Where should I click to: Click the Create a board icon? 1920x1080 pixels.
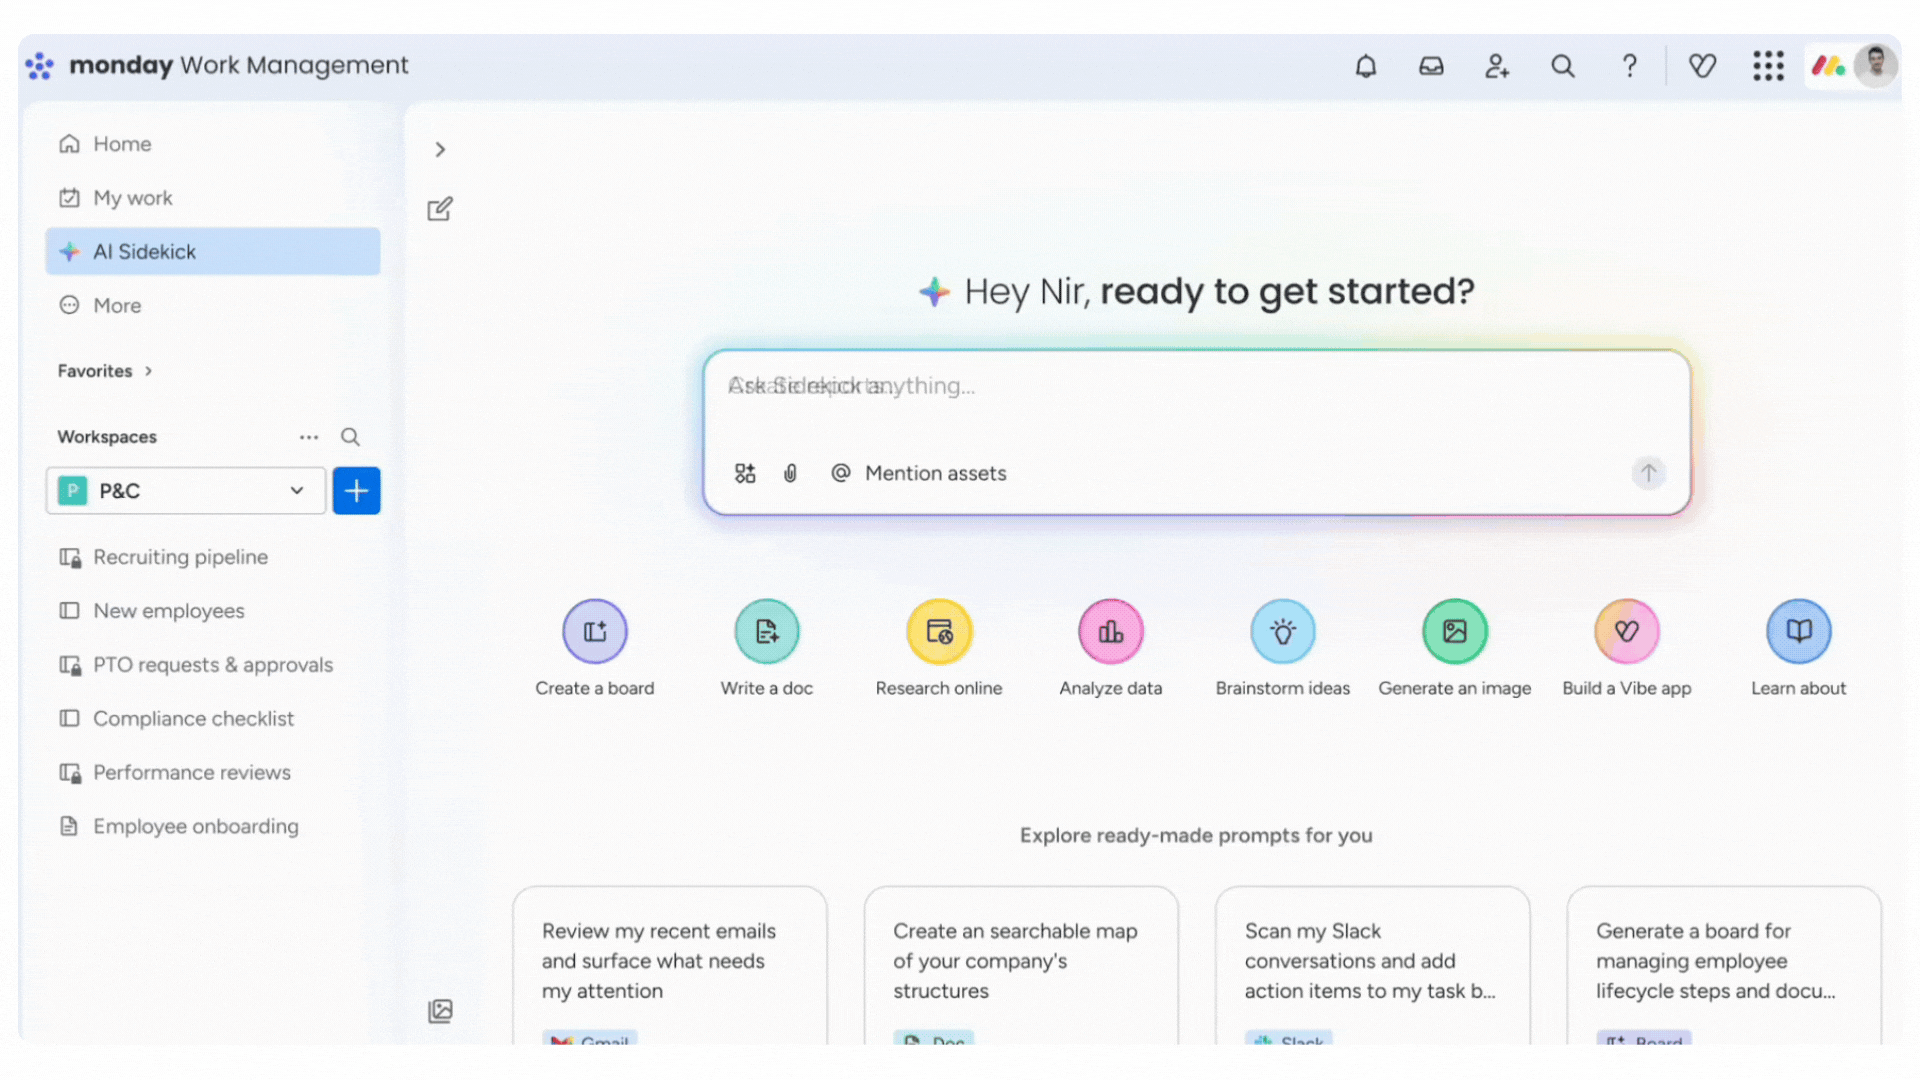tap(595, 631)
